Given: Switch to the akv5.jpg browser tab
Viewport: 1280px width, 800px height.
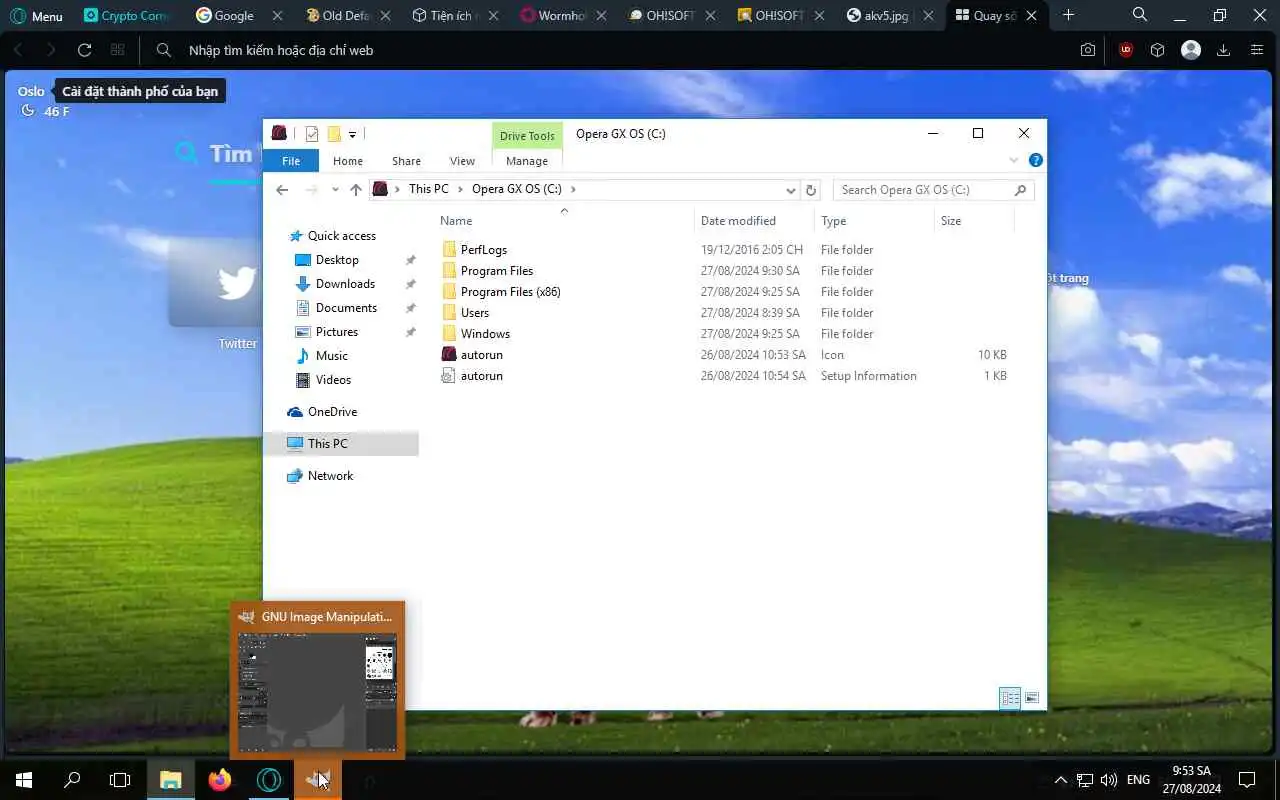Looking at the screenshot, I should [878, 16].
